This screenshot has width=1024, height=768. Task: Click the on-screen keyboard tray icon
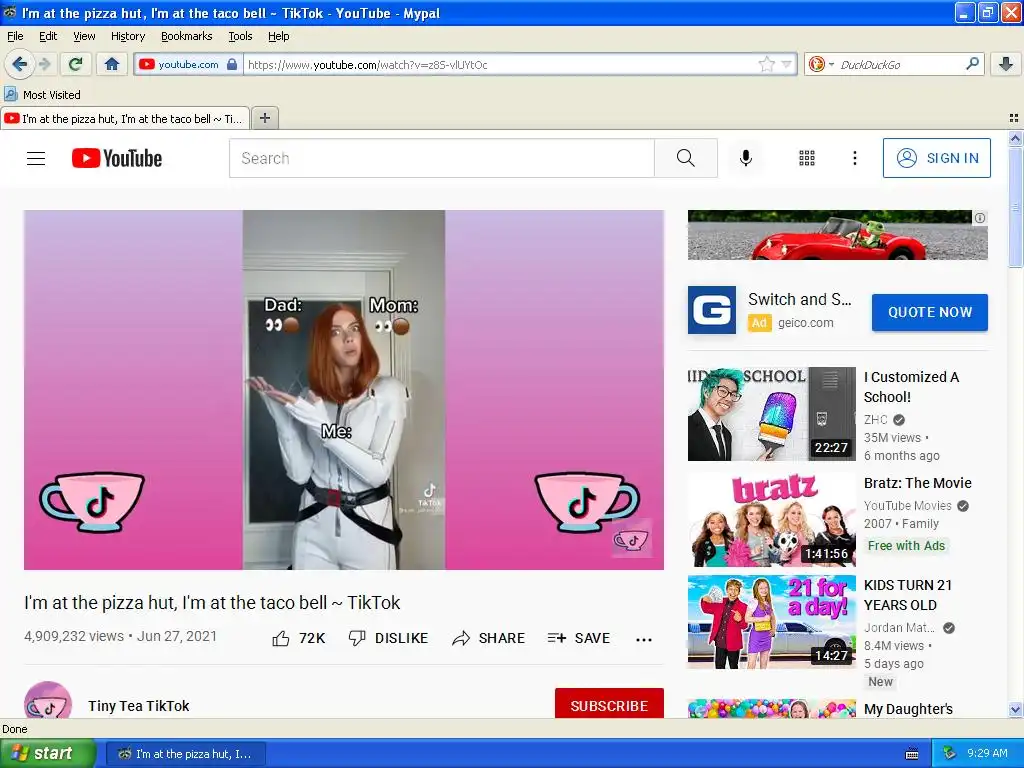coord(912,754)
